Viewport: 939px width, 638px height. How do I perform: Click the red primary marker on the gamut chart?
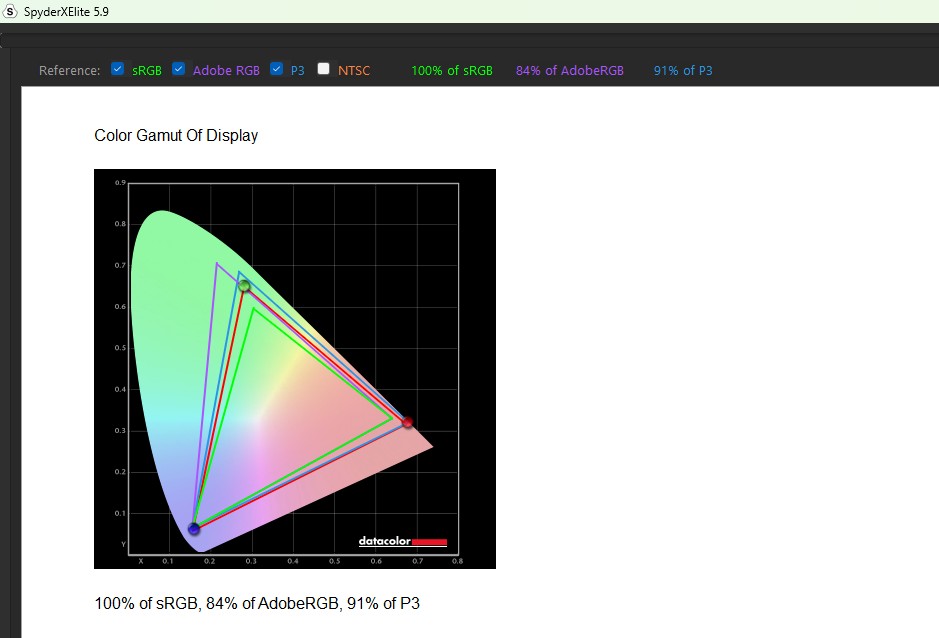tap(407, 422)
